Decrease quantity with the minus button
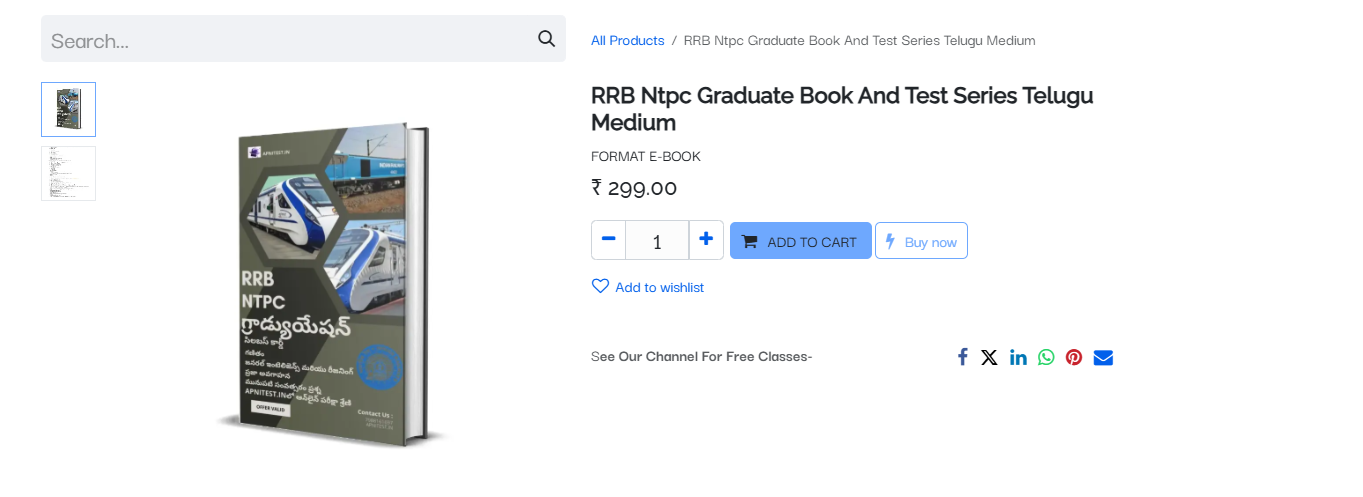Screen dimensions: 1363x497 coord(608,240)
